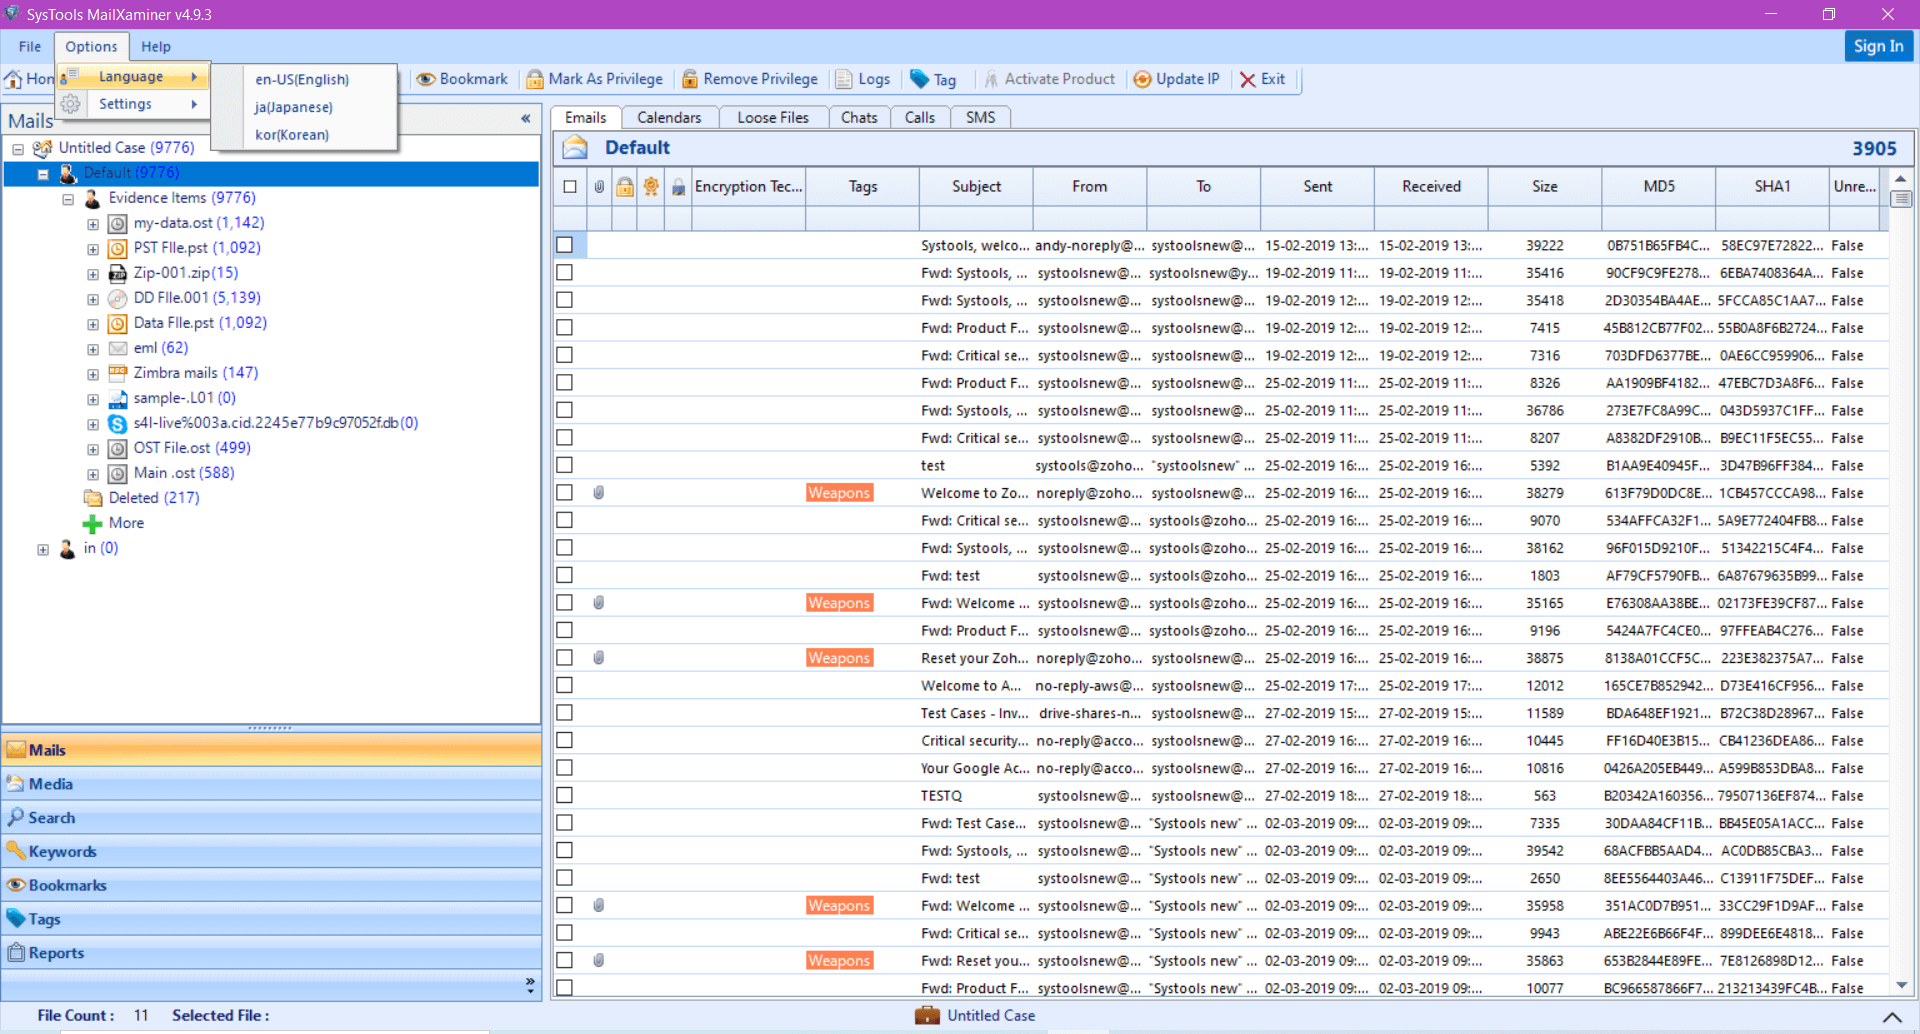Open the Bookmarks section in sidebar
Viewport: 1920px width, 1034px height.
[x=271, y=885]
